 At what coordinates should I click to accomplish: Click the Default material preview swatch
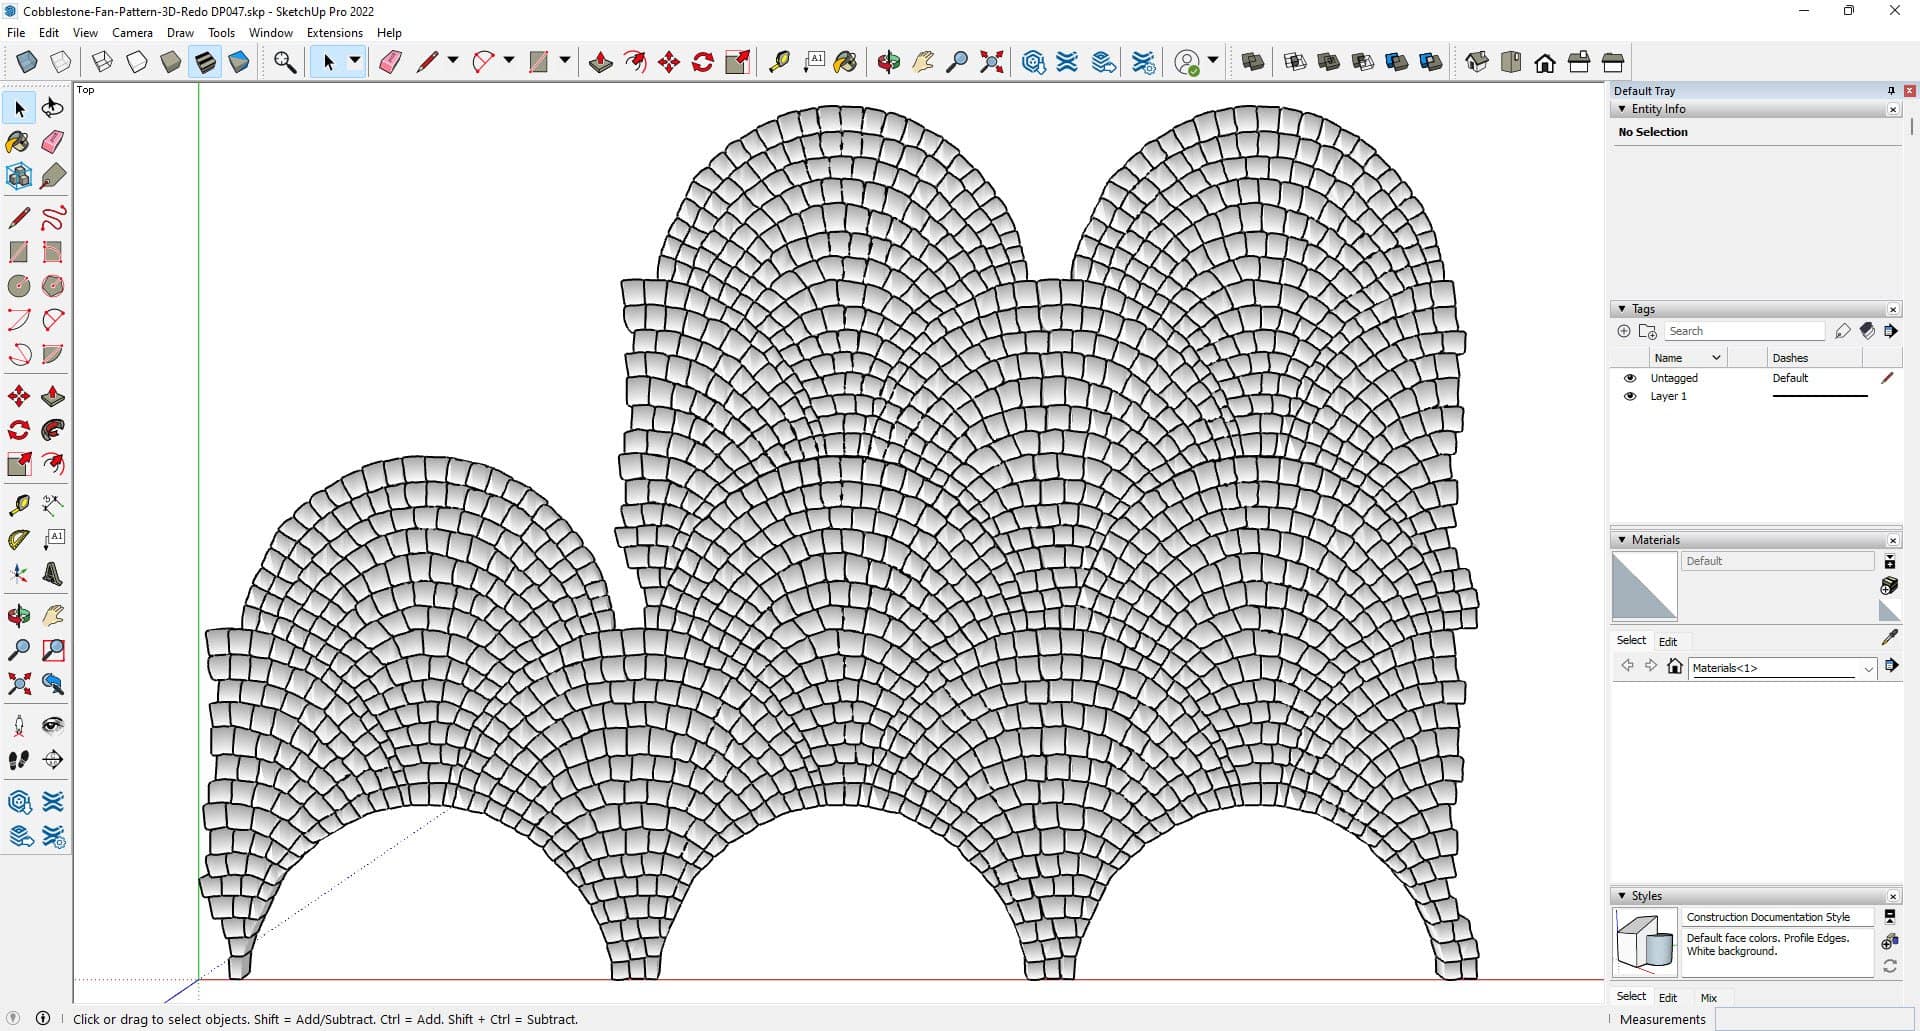(x=1644, y=587)
